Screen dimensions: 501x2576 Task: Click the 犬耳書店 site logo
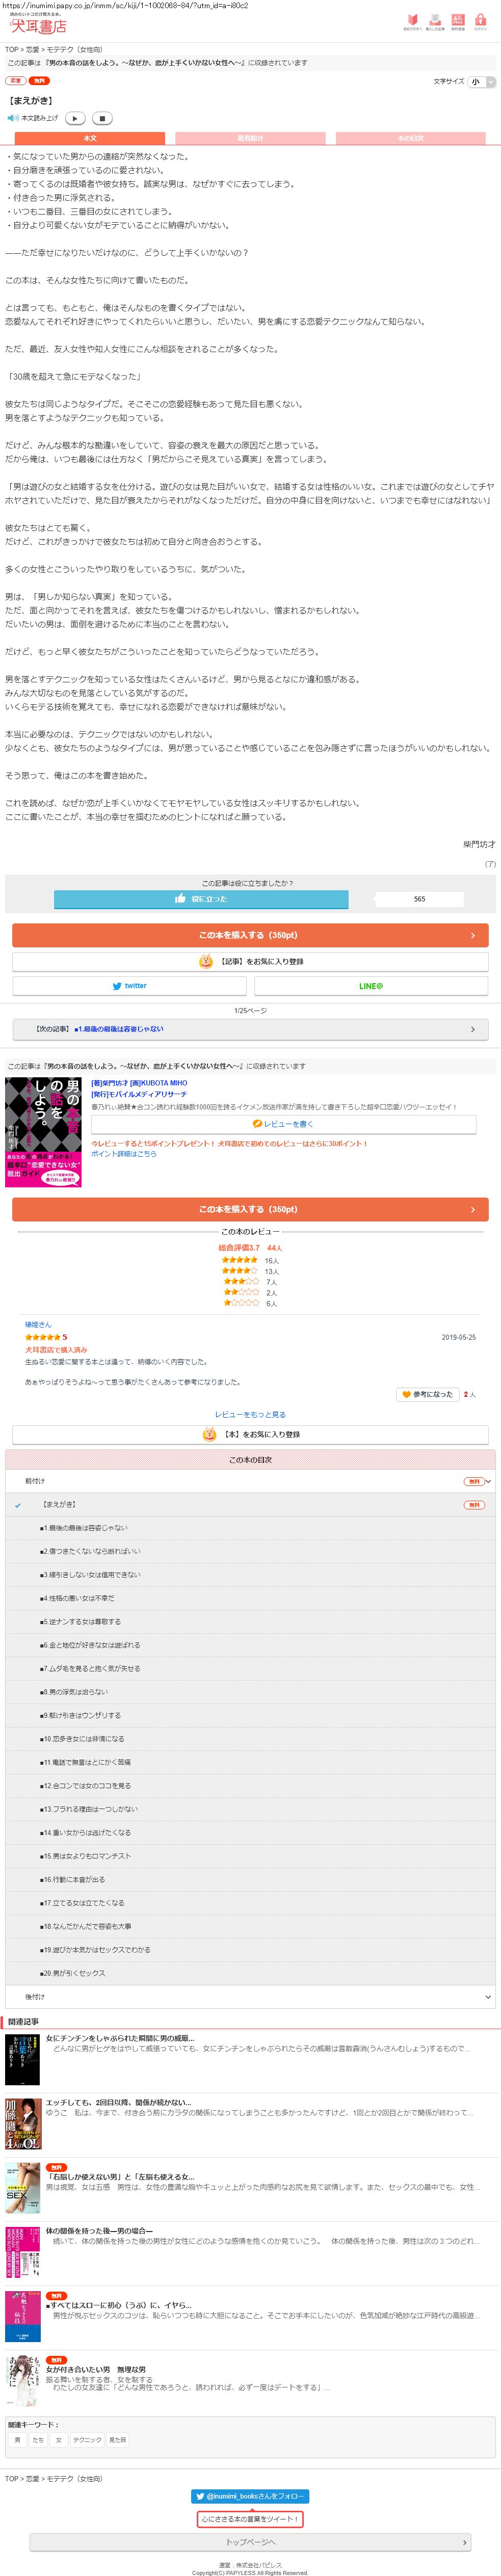(38, 25)
